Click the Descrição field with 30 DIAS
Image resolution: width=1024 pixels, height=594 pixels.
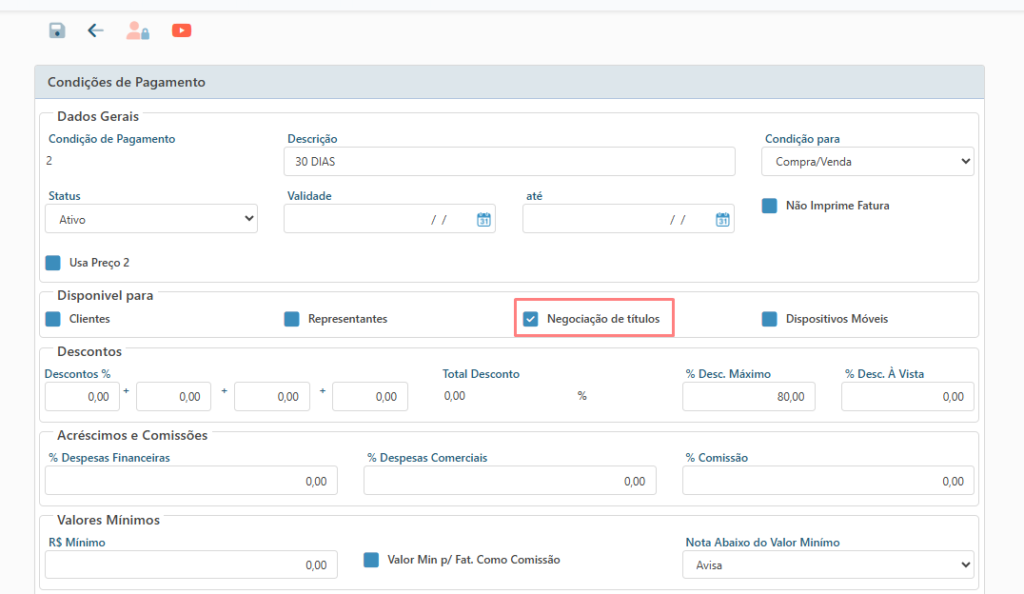pos(509,161)
